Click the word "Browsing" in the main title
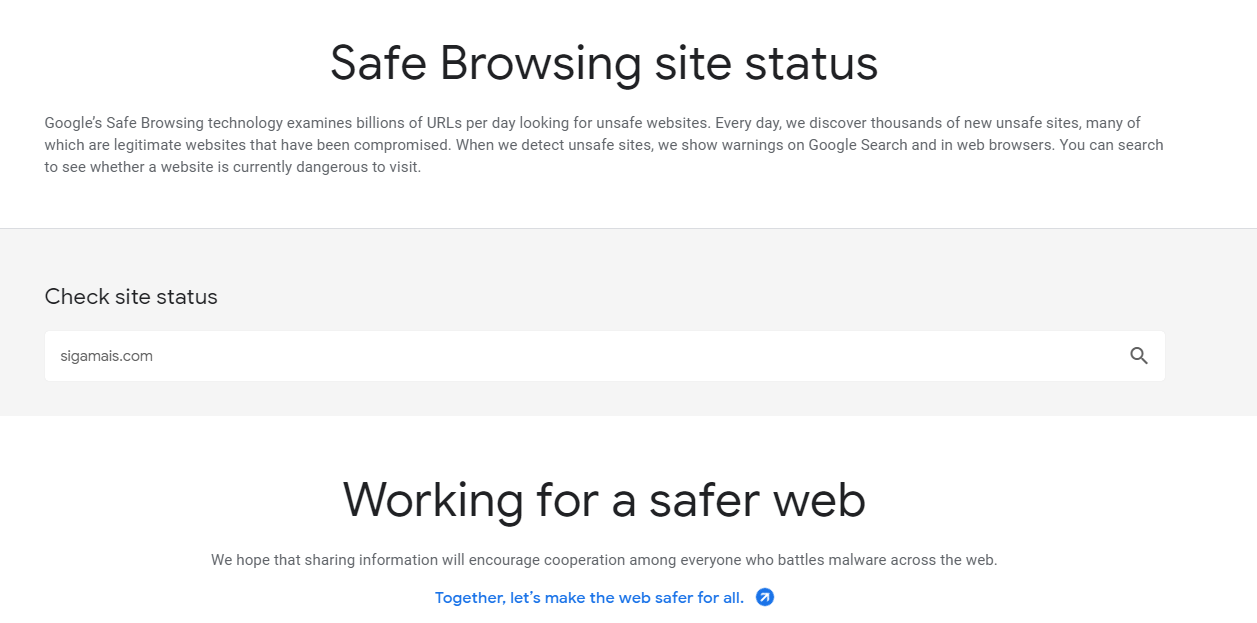The height and width of the screenshot is (623, 1257). pyautogui.click(x=540, y=63)
